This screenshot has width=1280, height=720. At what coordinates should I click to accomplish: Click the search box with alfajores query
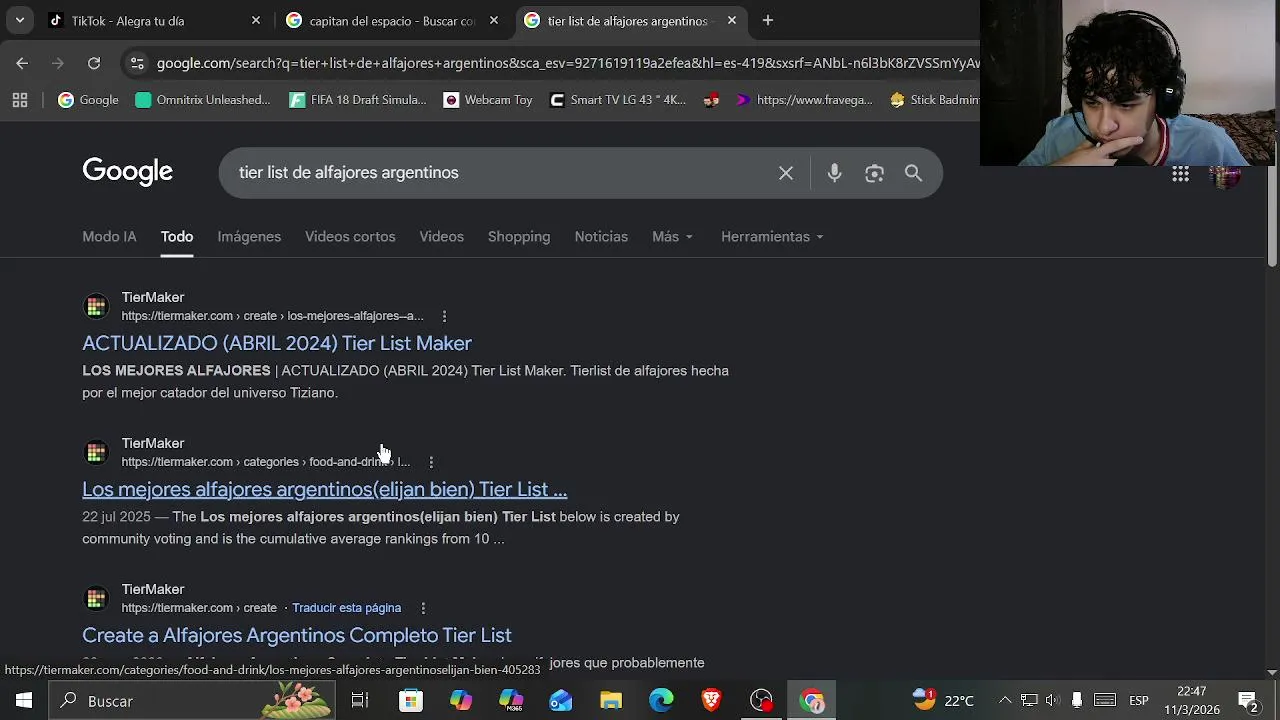click(x=500, y=173)
